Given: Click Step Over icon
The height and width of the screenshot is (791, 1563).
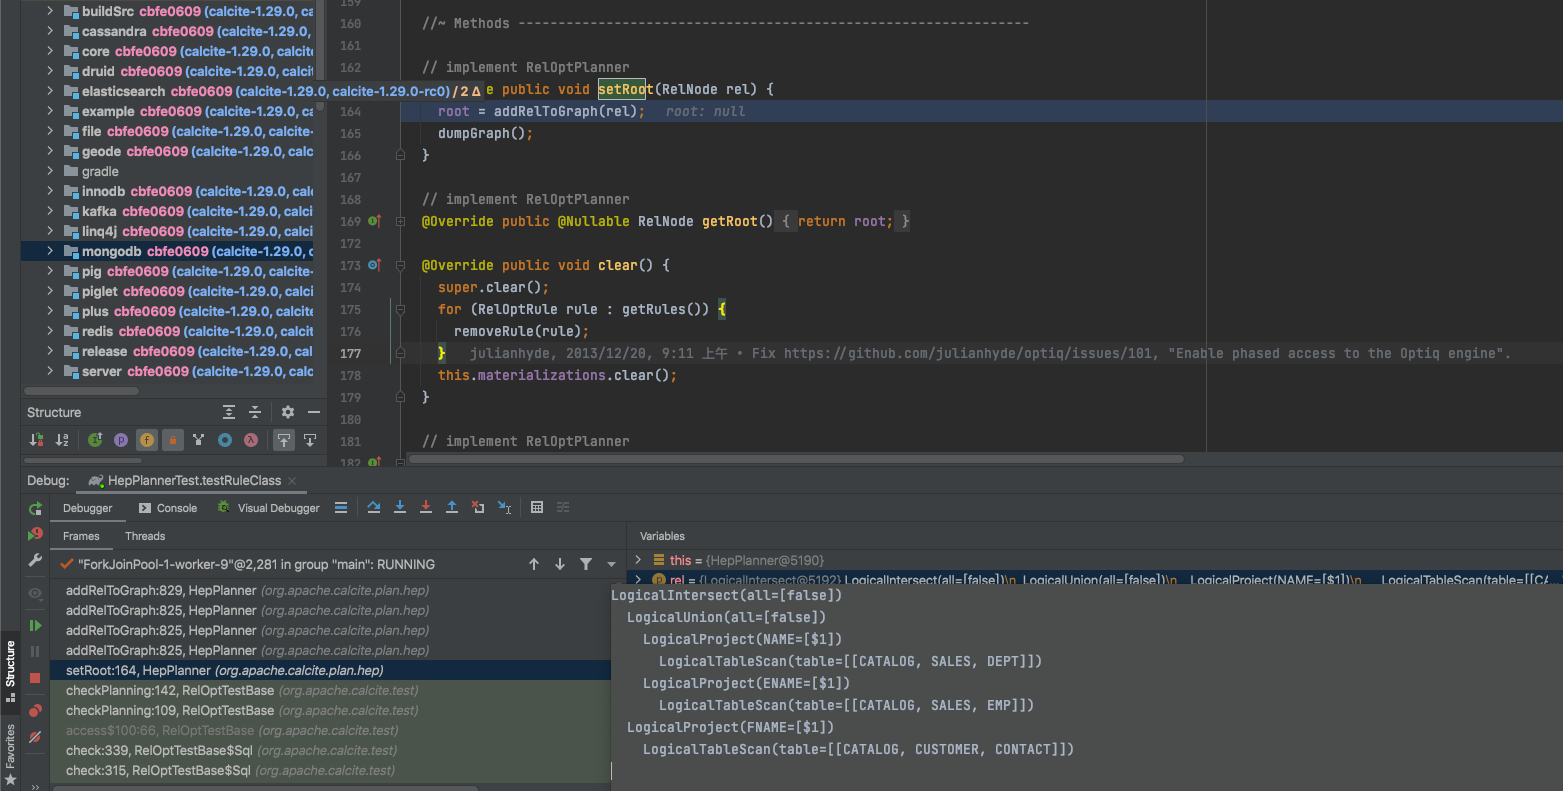Looking at the screenshot, I should [x=374, y=508].
